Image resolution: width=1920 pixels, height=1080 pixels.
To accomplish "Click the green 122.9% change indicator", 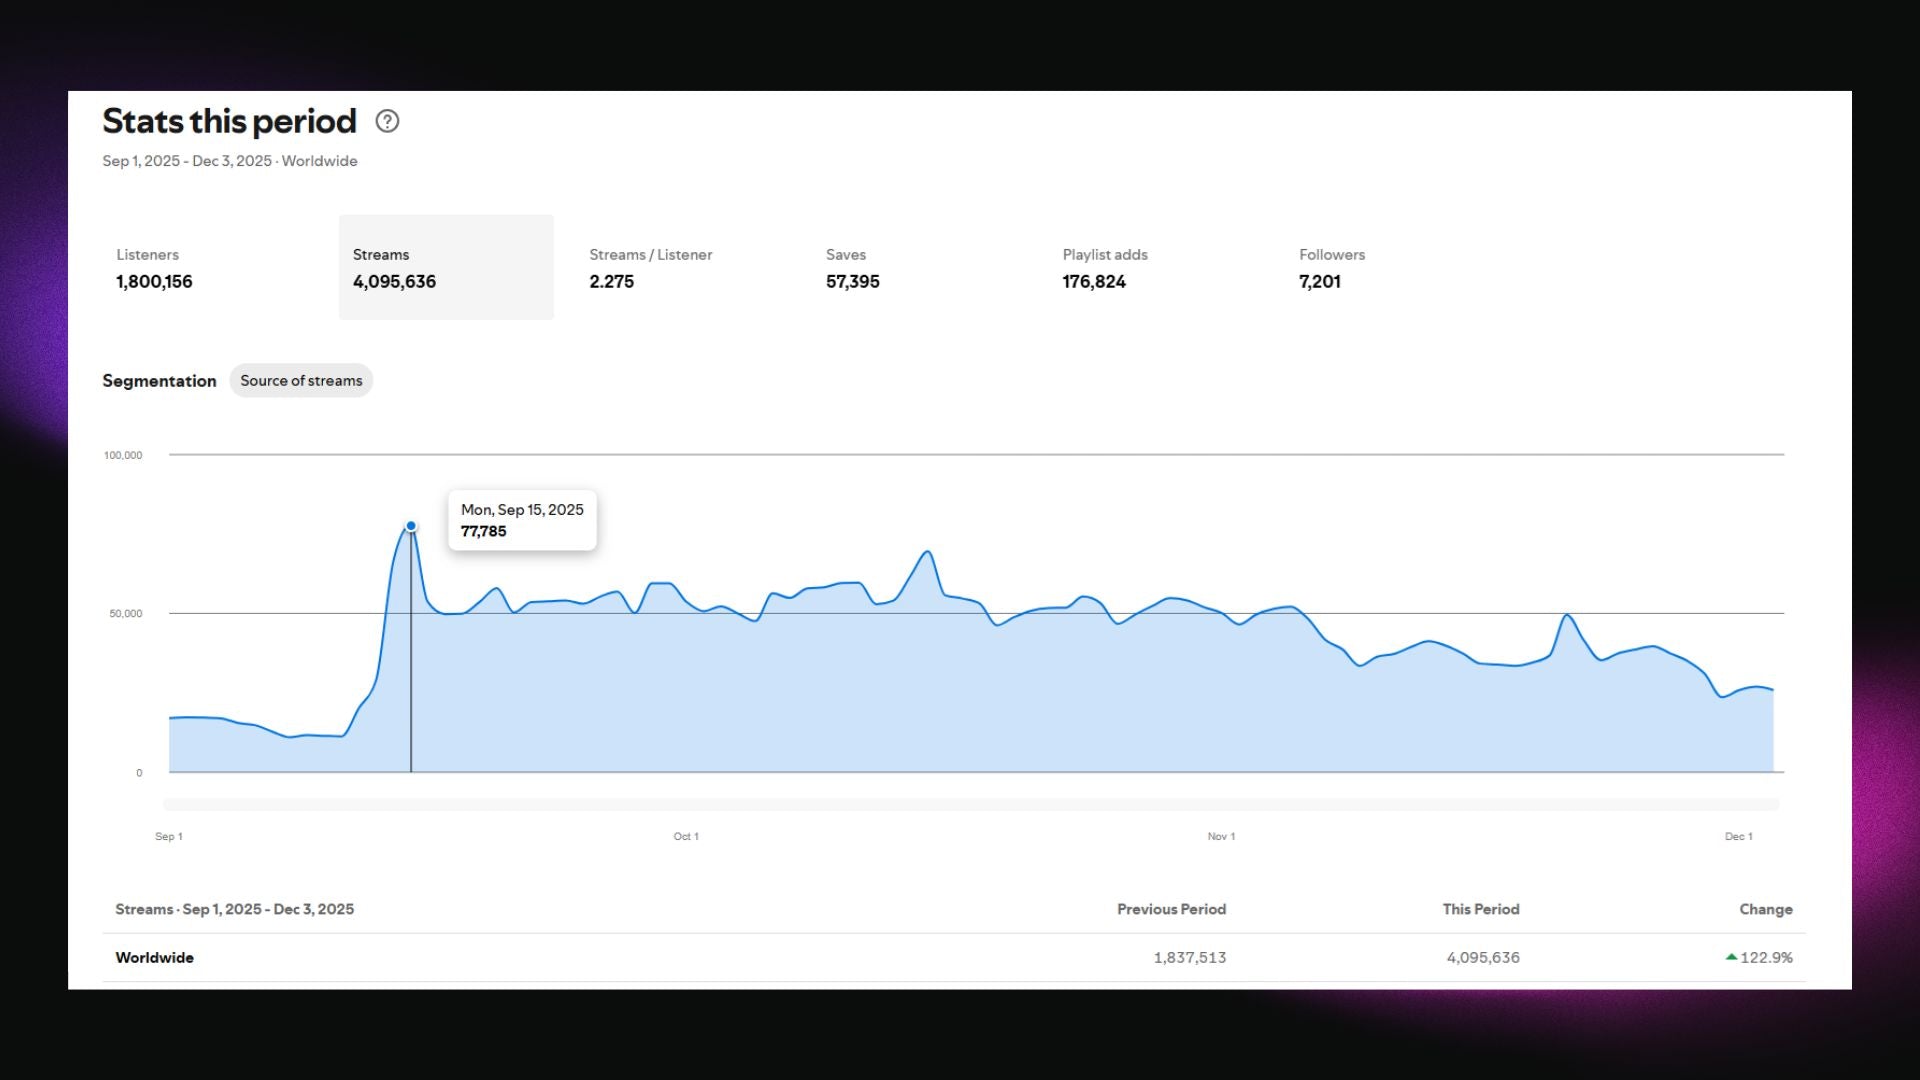I will (1759, 957).
